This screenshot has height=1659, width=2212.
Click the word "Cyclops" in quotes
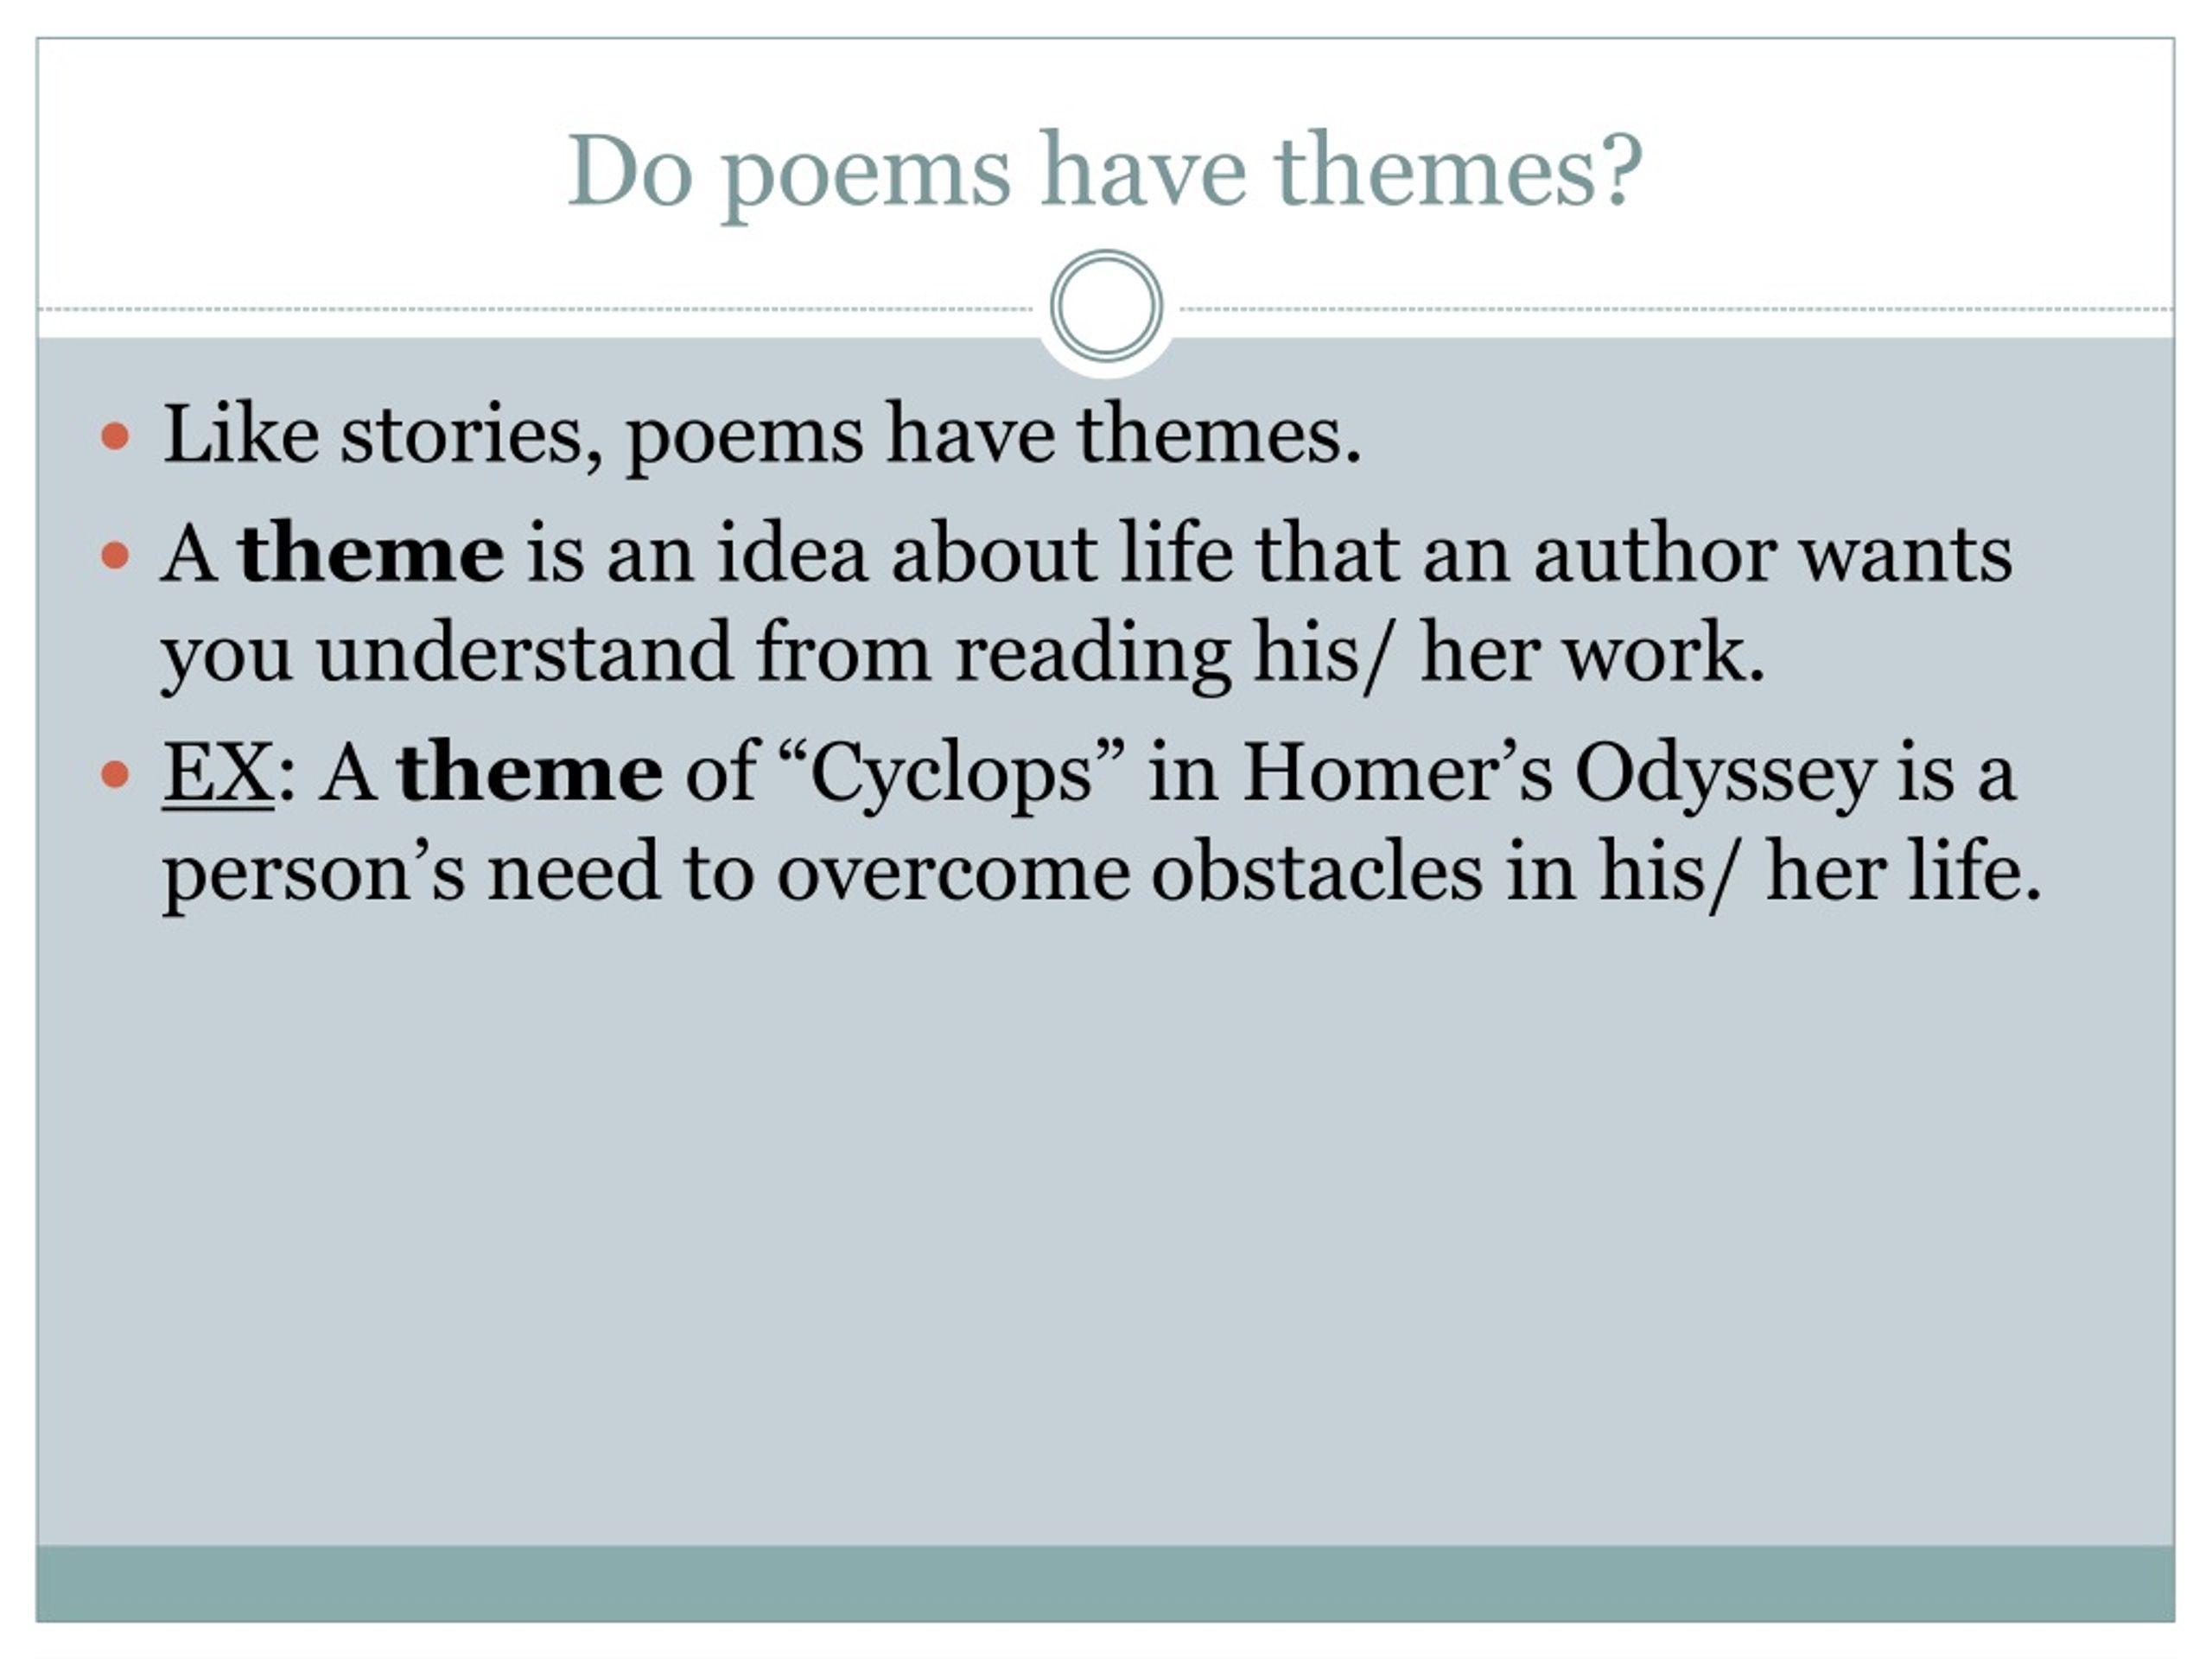click(x=950, y=776)
